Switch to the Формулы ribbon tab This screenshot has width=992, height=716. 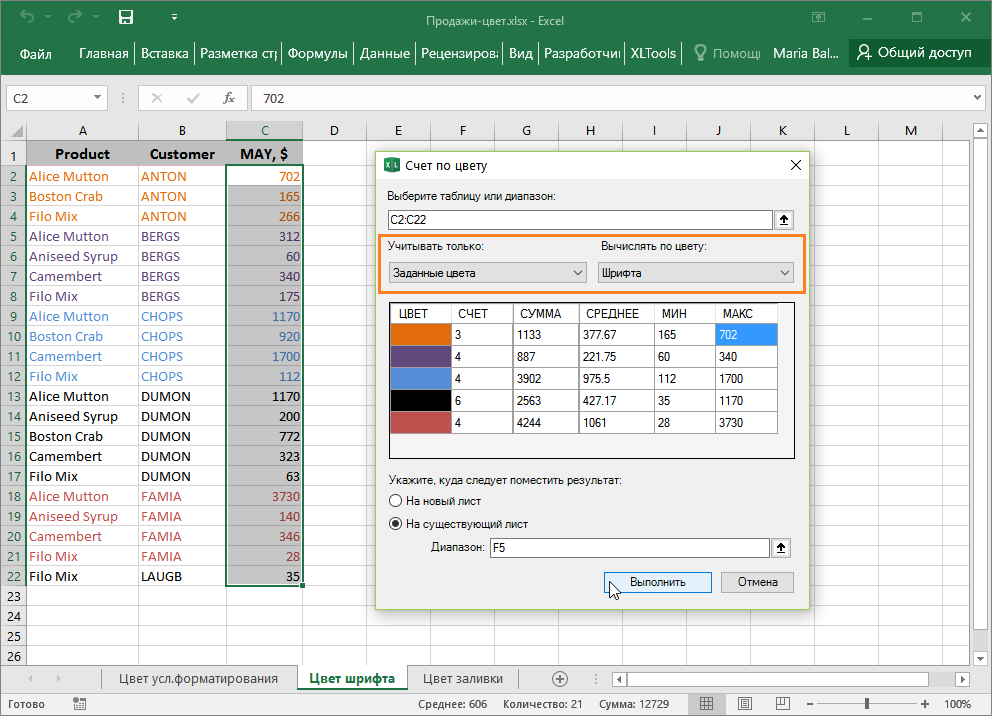pos(318,54)
